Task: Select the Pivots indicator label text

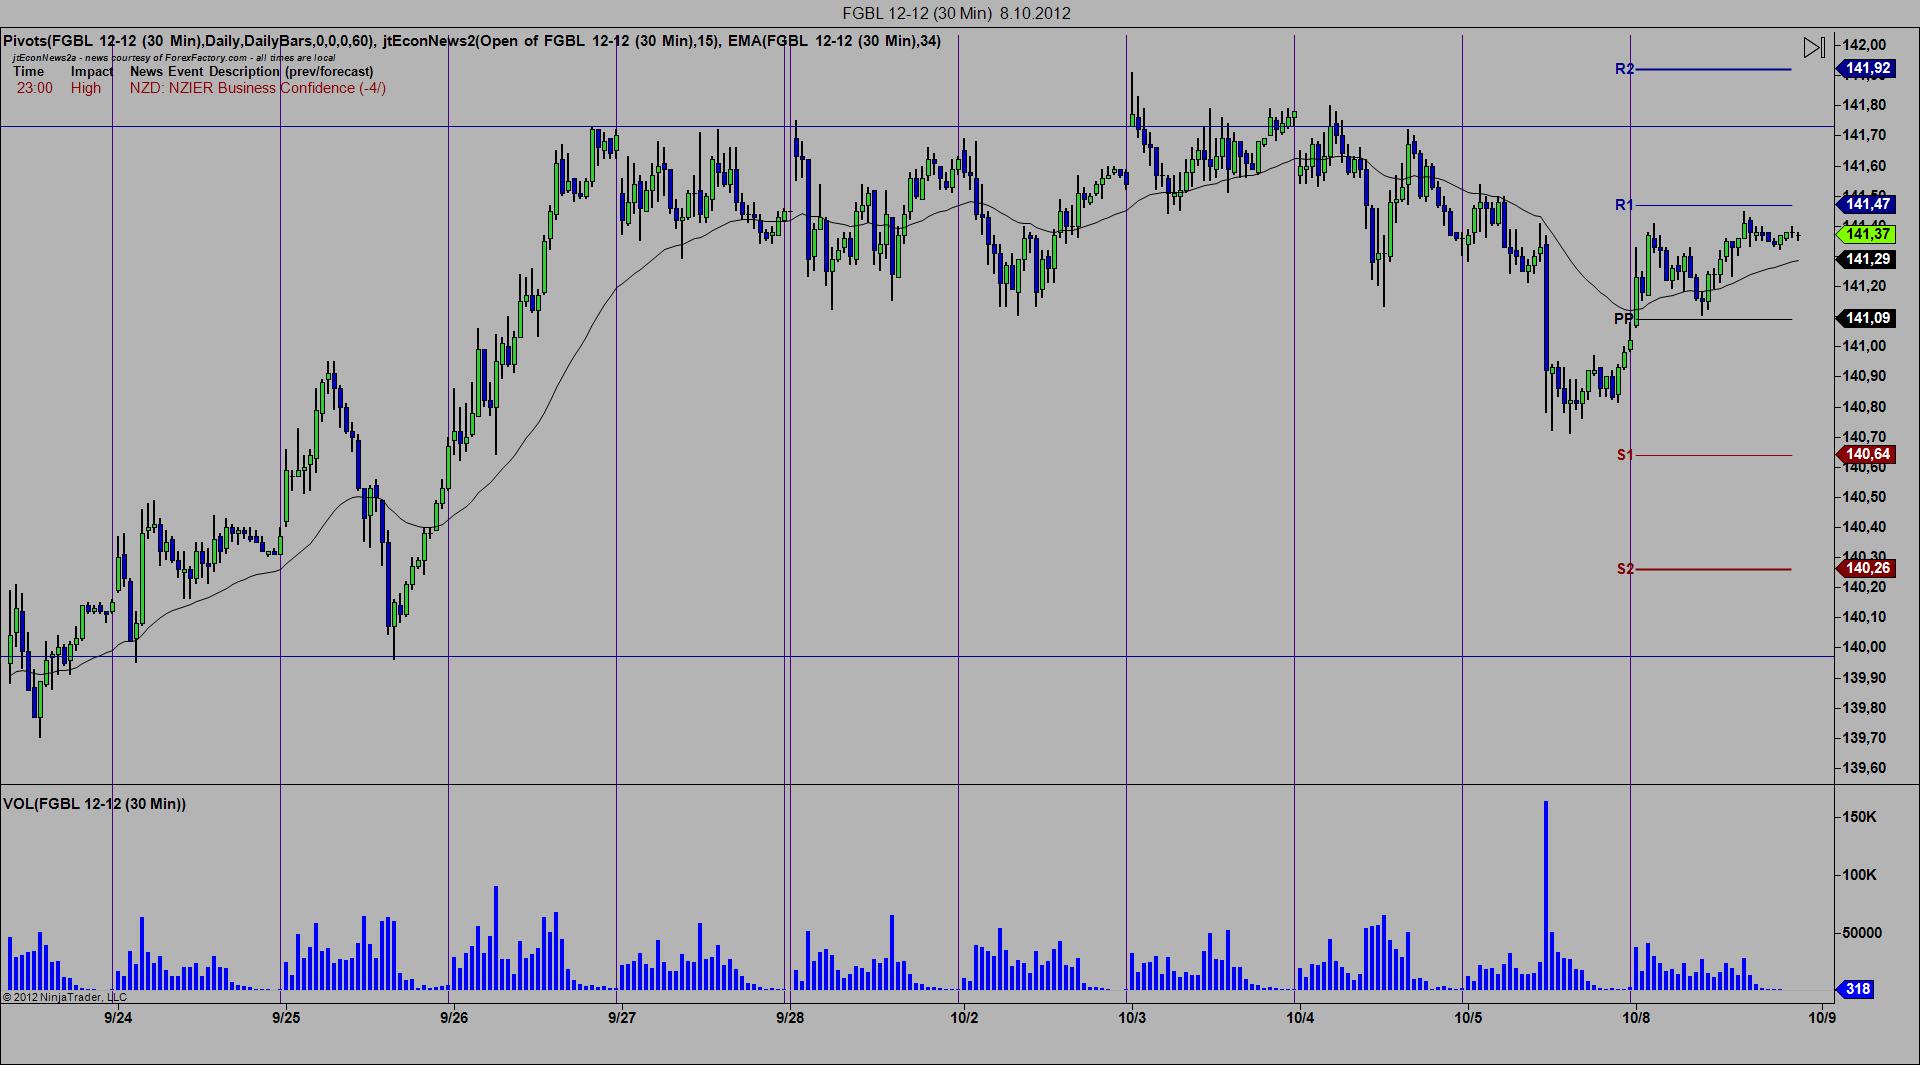Action: tap(190, 41)
